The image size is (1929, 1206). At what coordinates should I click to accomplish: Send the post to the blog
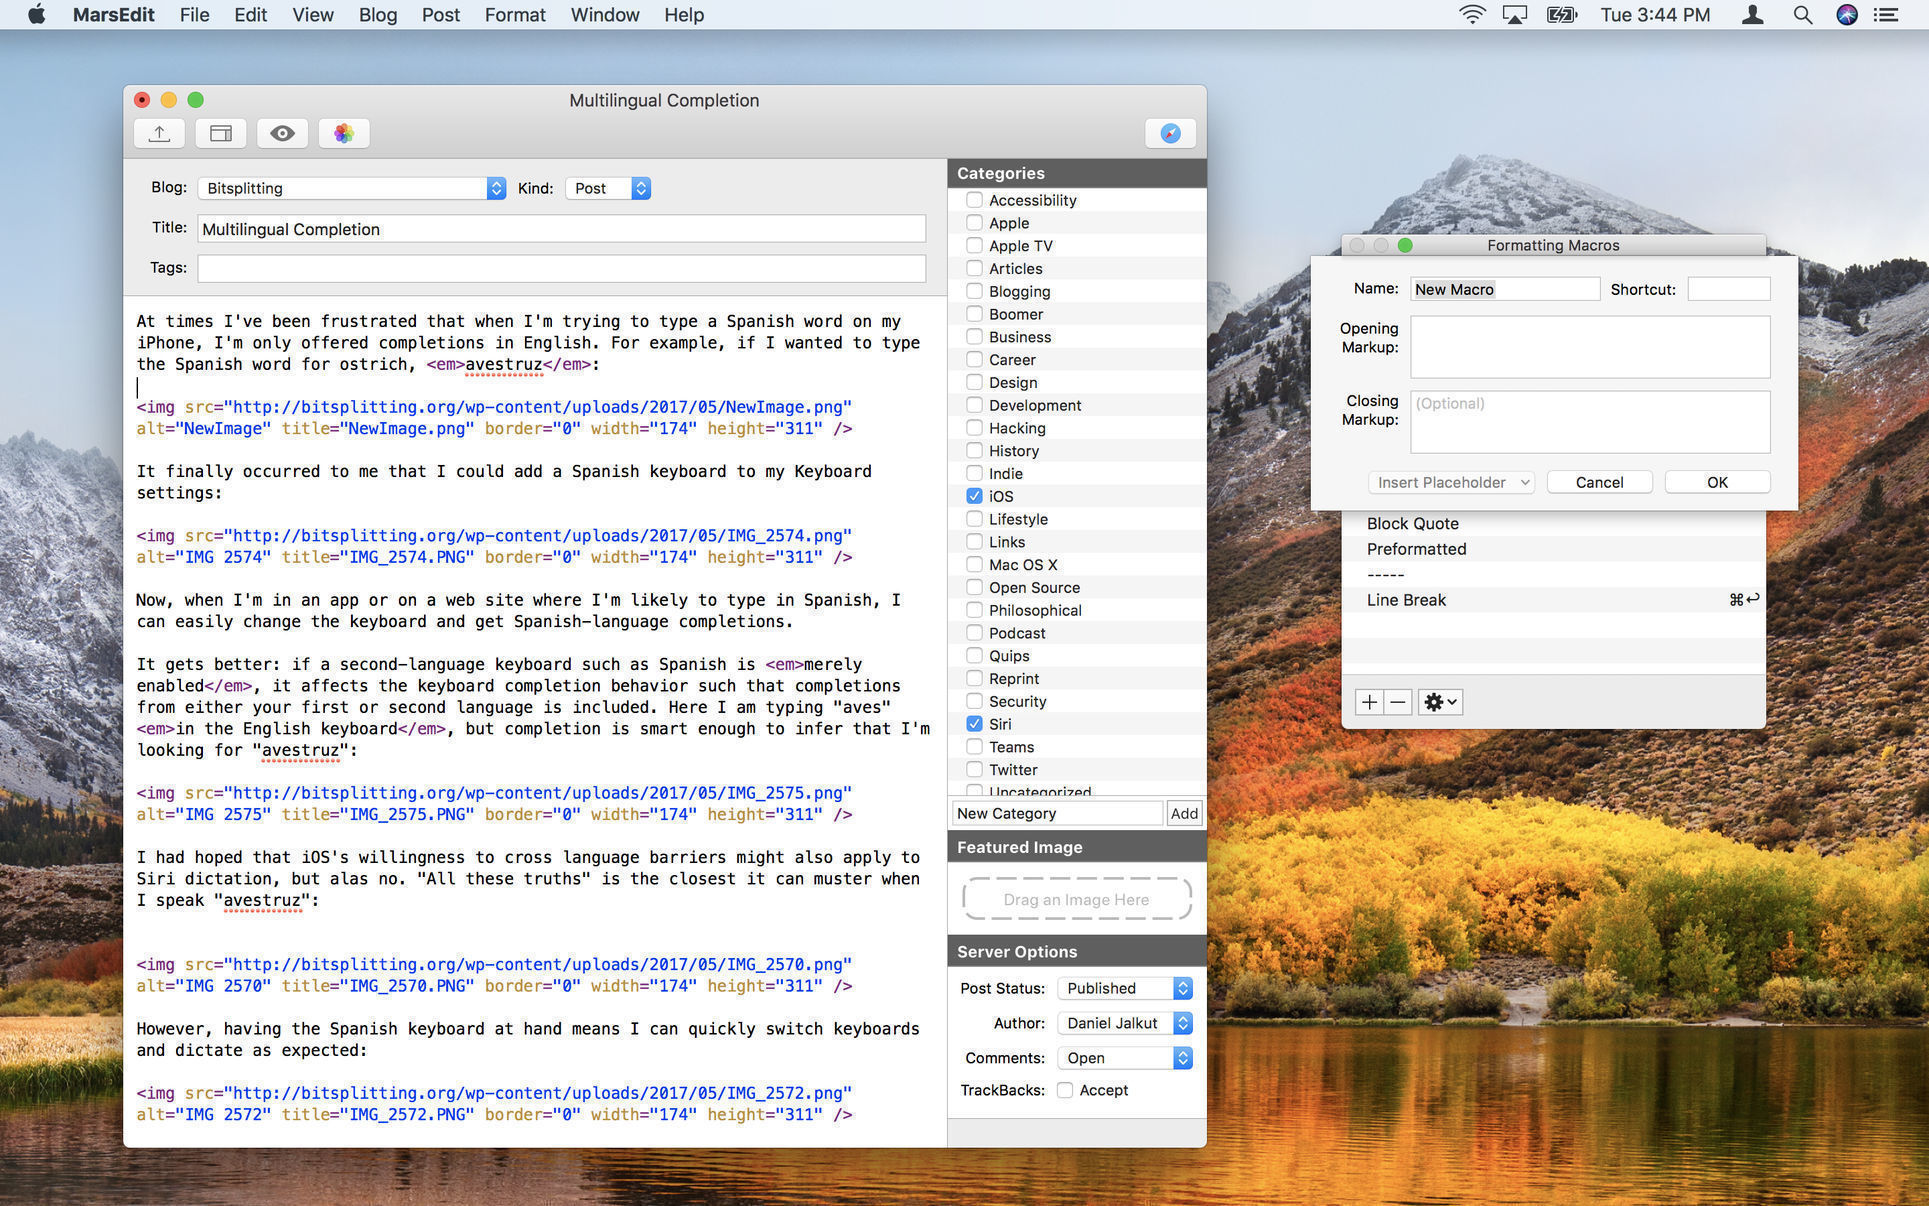click(x=159, y=132)
